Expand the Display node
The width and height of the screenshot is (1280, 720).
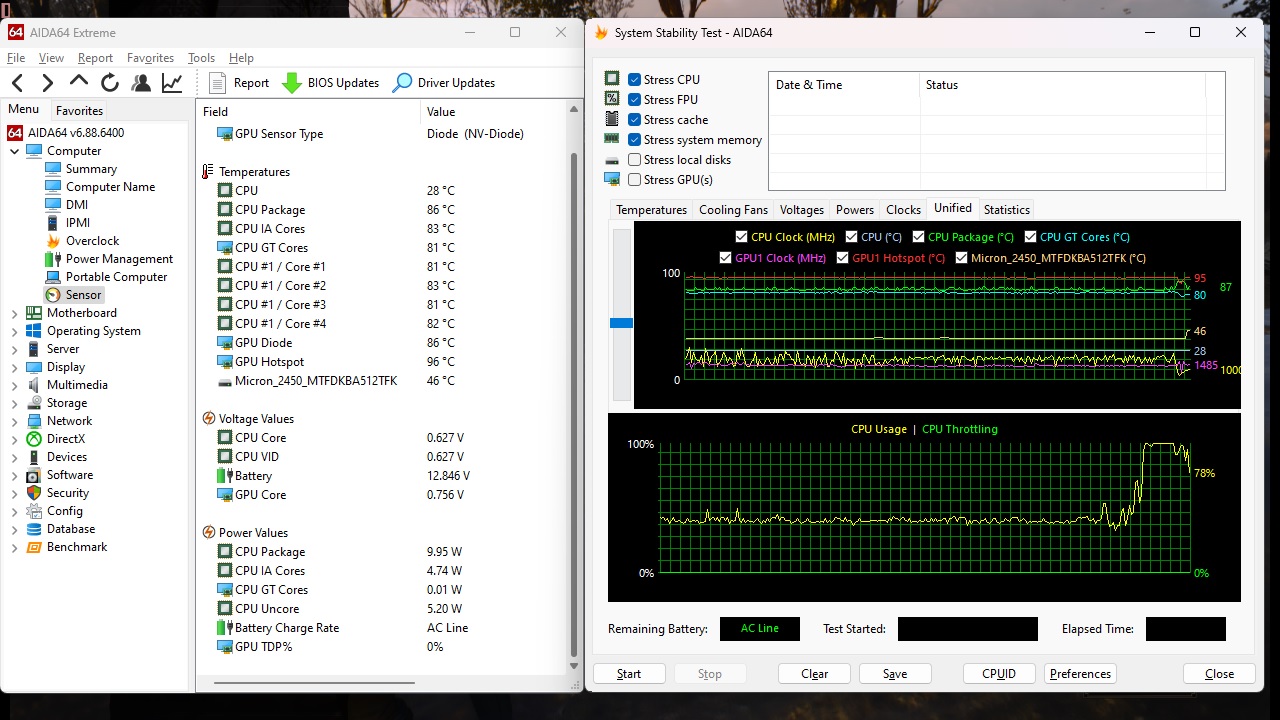pyautogui.click(x=14, y=367)
